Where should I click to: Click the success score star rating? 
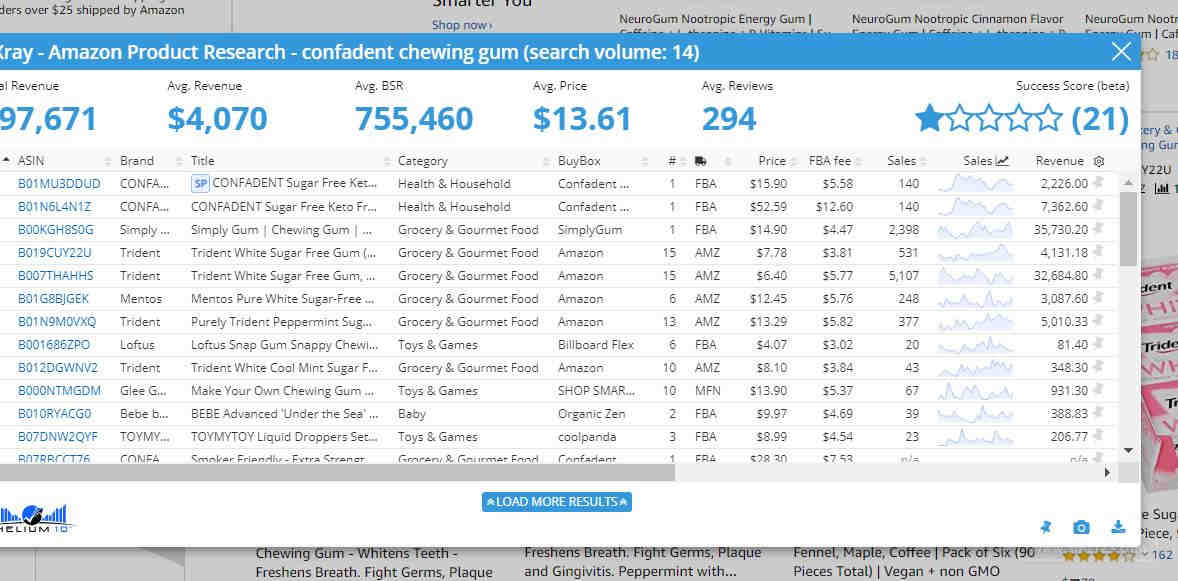(988, 119)
